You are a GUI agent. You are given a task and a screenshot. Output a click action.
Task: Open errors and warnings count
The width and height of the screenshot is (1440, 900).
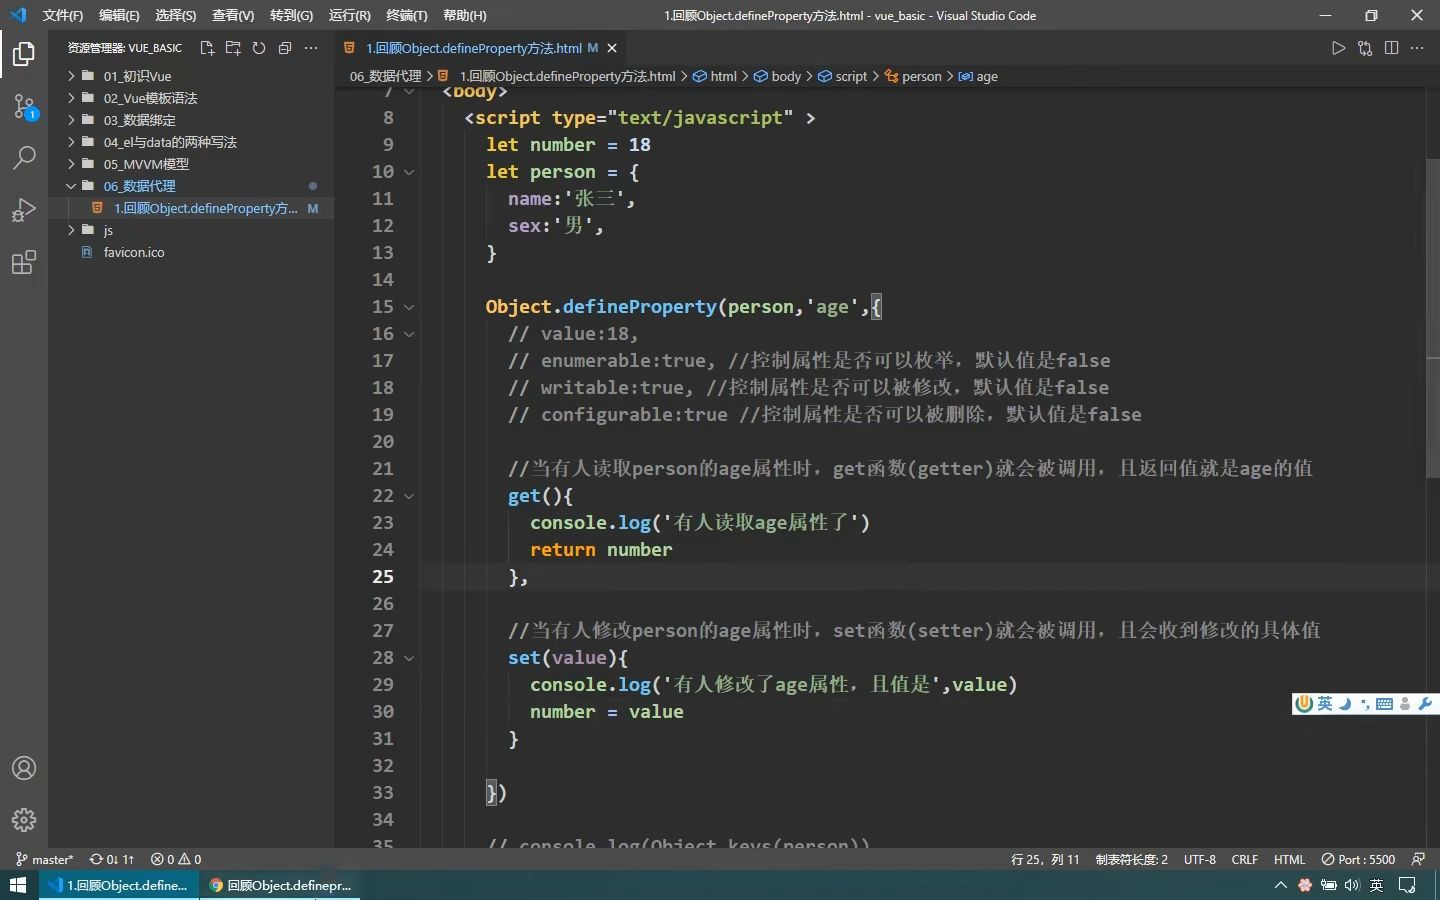(x=176, y=859)
